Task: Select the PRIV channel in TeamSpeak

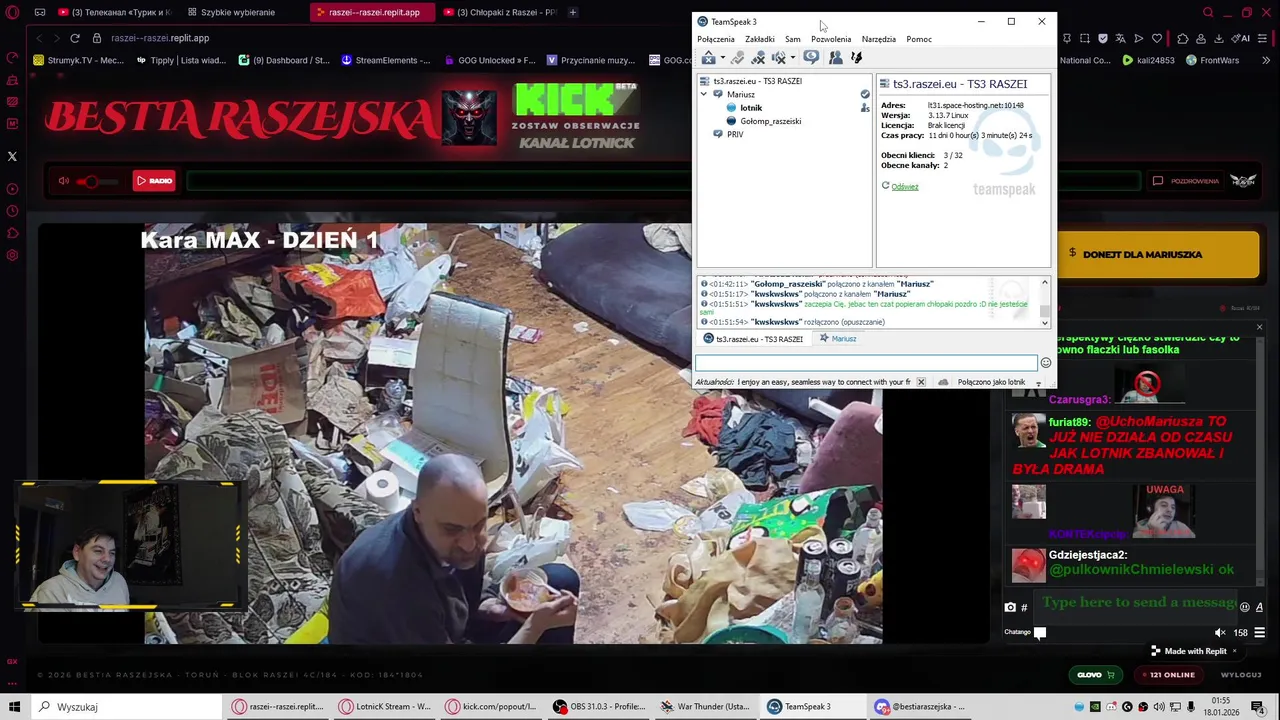Action: [735, 134]
